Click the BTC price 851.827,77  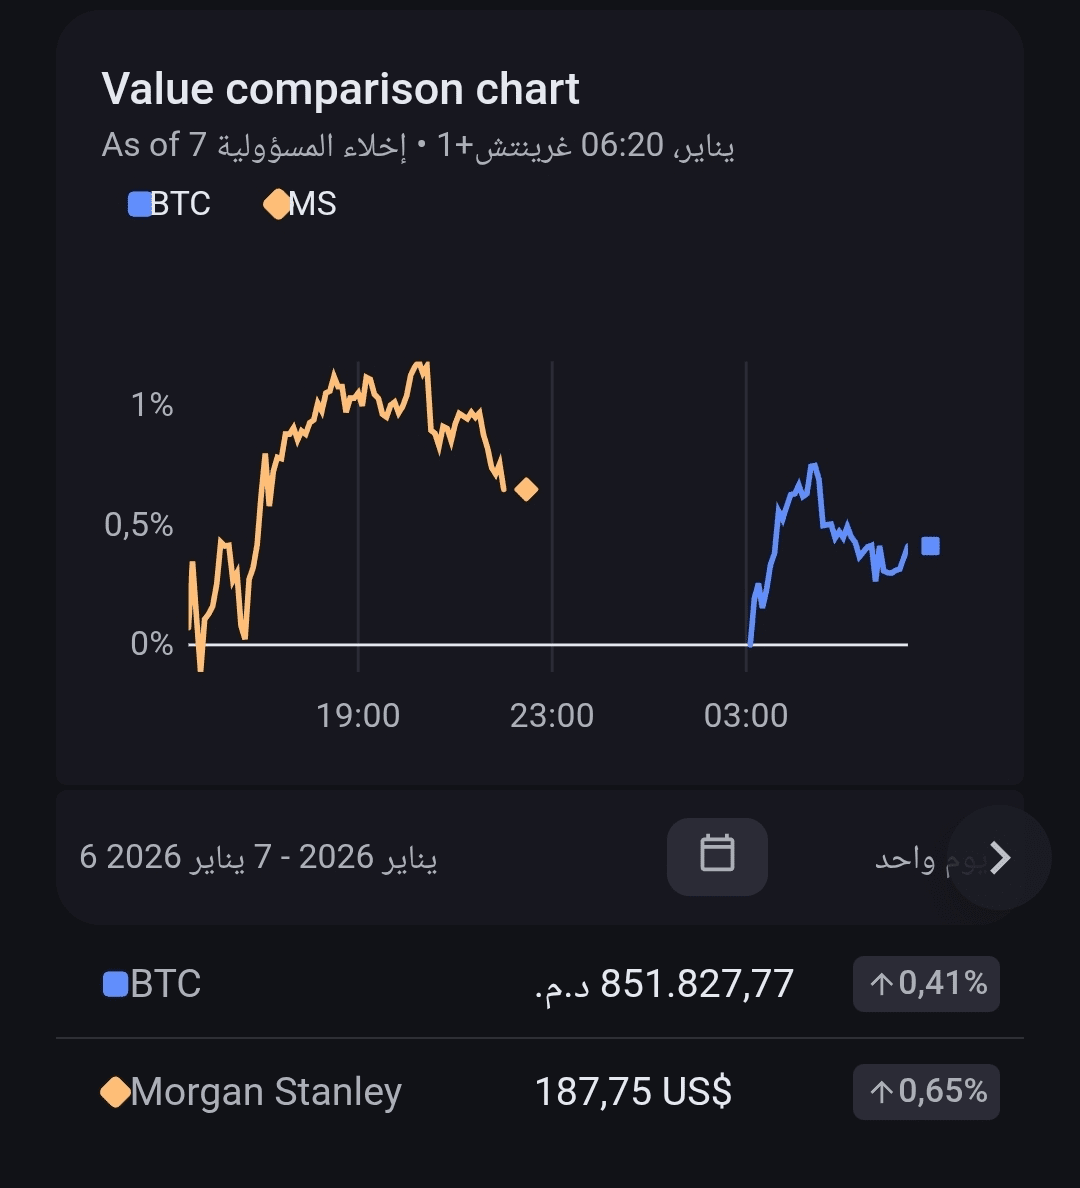664,985
